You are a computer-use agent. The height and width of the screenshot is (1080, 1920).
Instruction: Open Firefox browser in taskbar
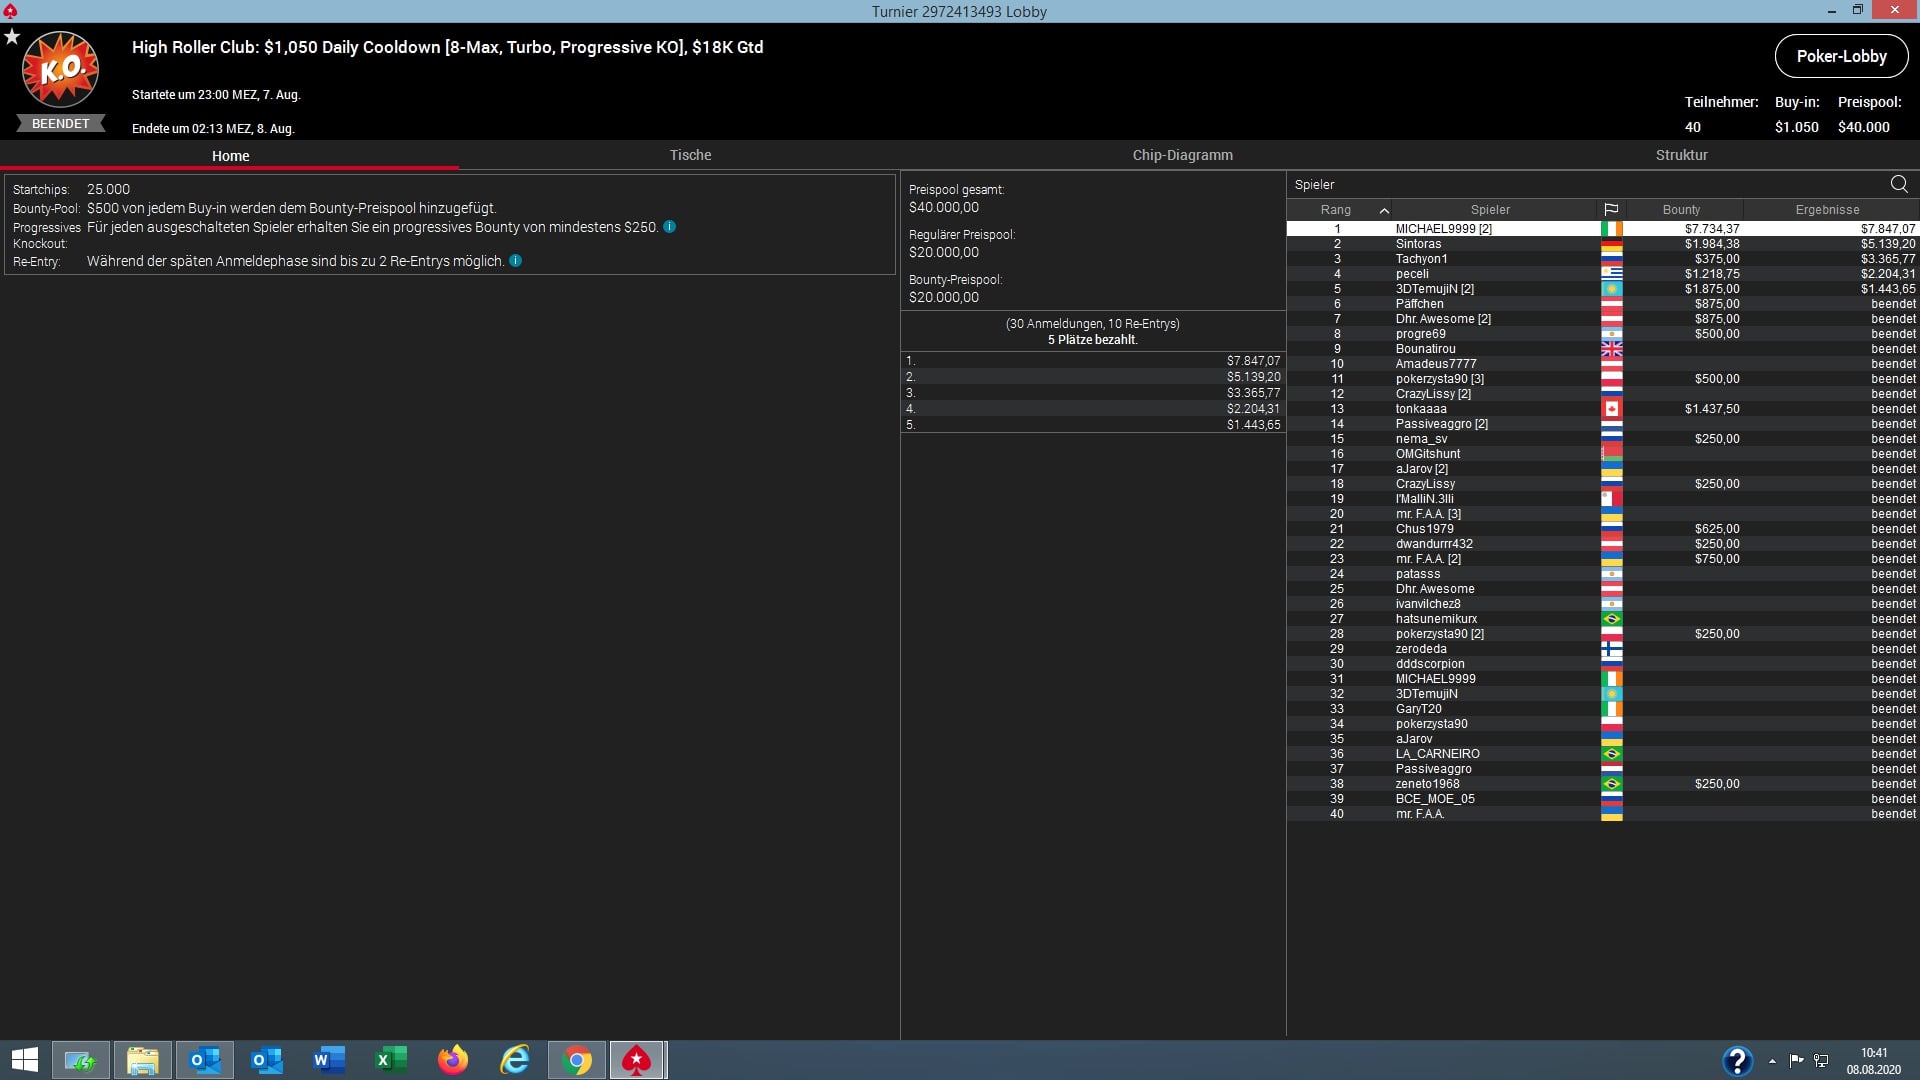click(x=452, y=1059)
